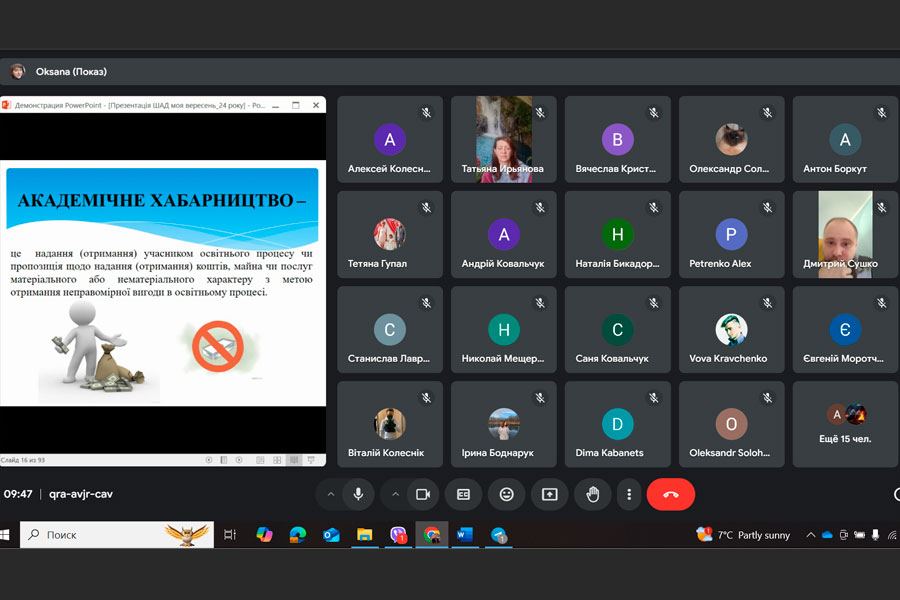
Task: Click Oksana presenter avatar
Action: (18, 71)
